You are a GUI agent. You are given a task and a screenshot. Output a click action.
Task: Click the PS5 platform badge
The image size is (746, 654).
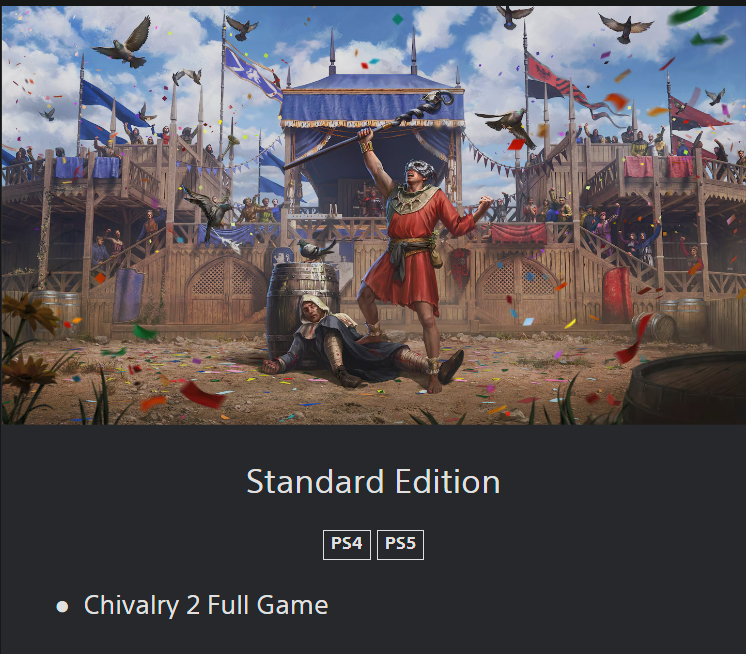tap(400, 544)
